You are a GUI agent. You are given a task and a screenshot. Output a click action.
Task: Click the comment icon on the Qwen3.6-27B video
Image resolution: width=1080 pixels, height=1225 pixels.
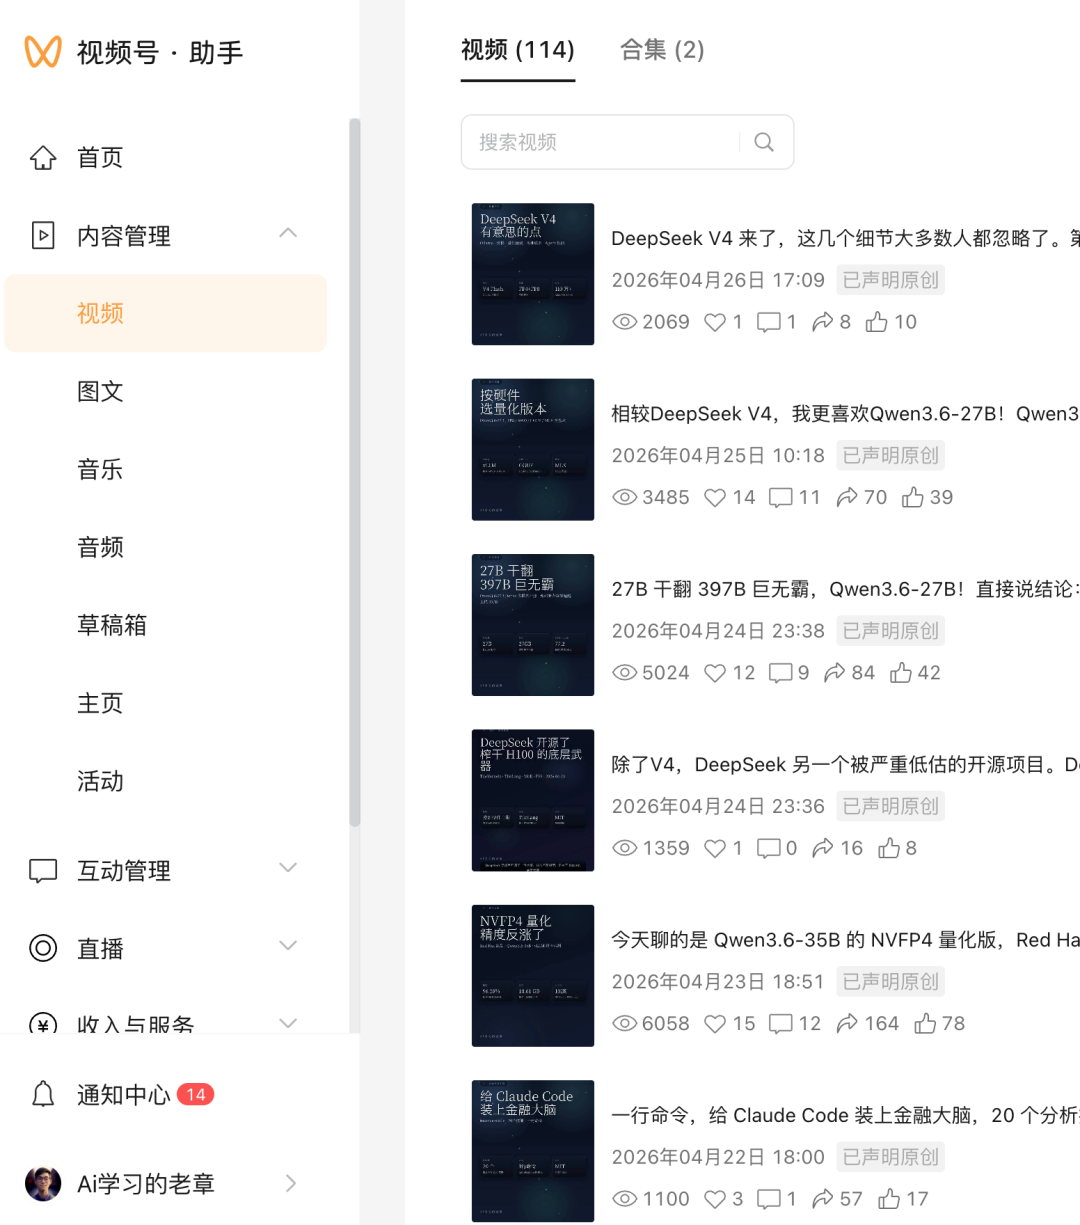point(781,497)
